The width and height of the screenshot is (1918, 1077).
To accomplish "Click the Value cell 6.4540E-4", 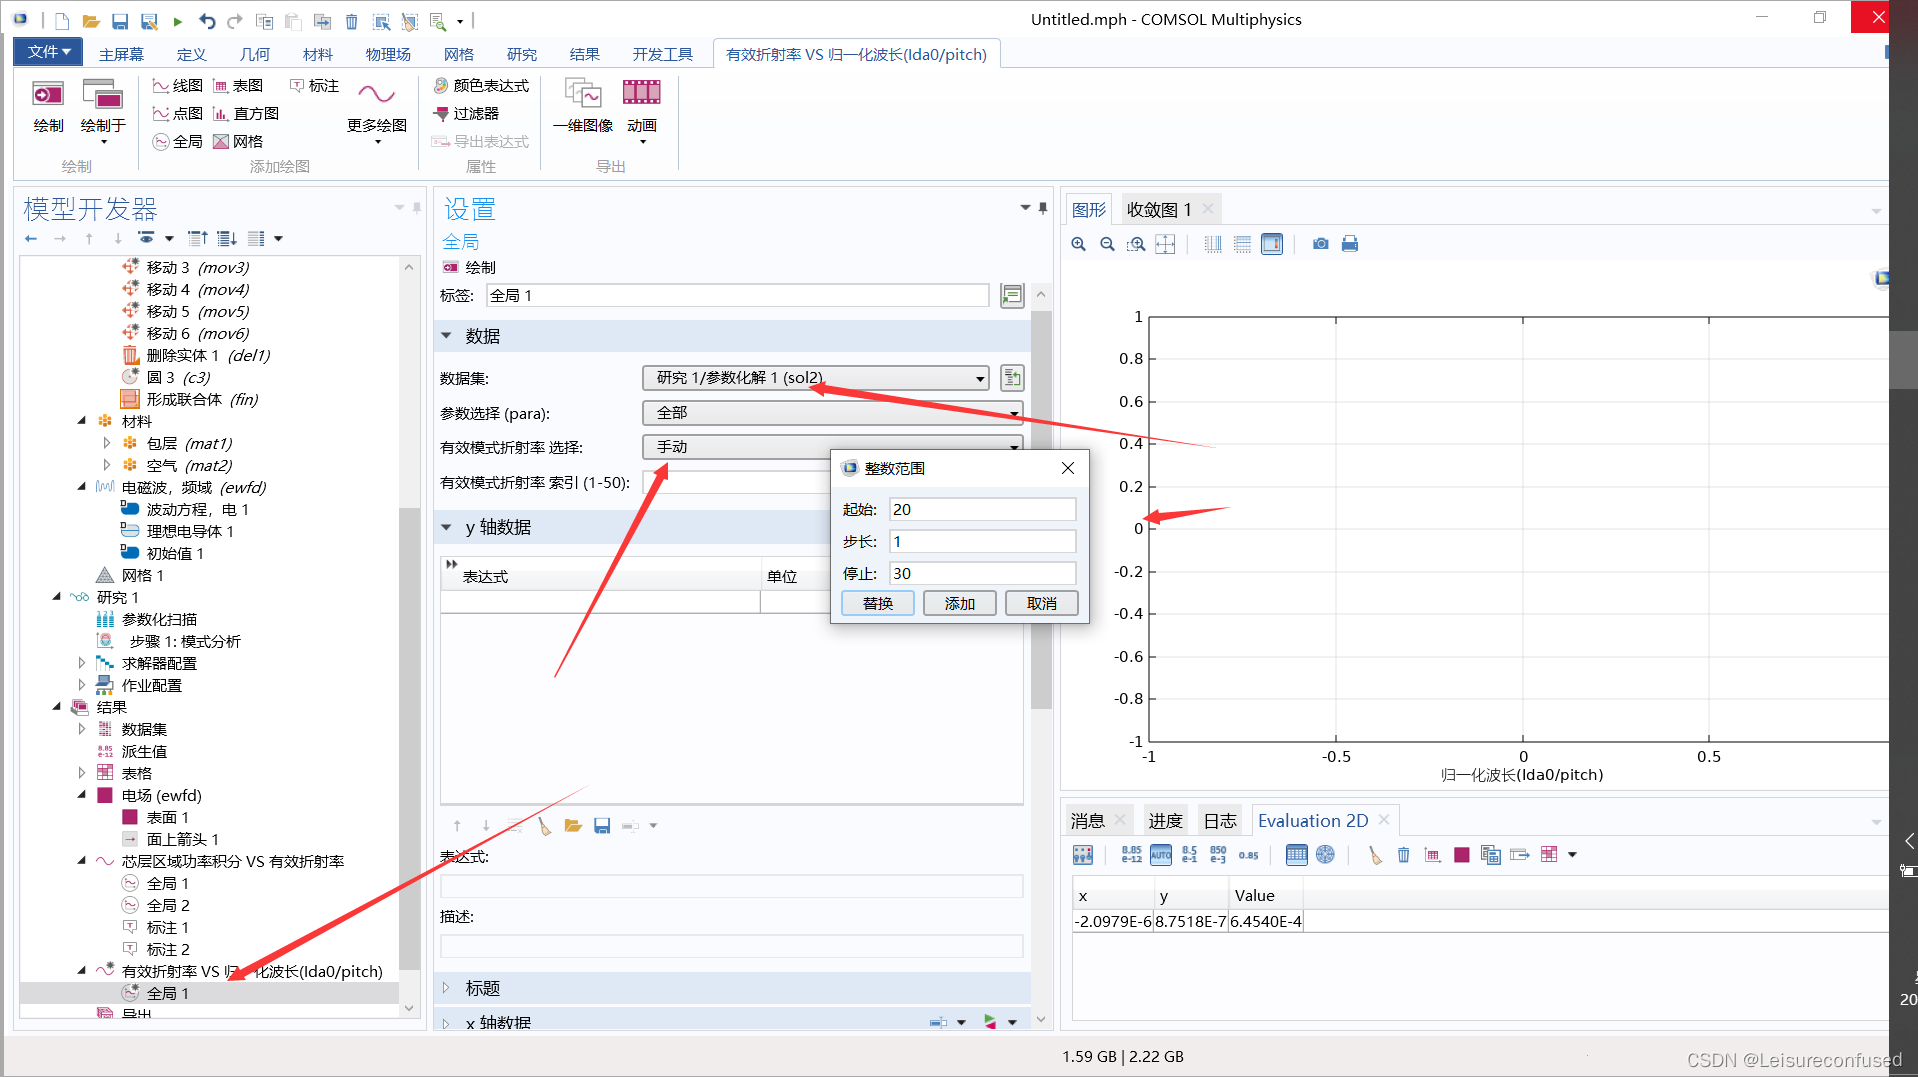I will click(1266, 922).
